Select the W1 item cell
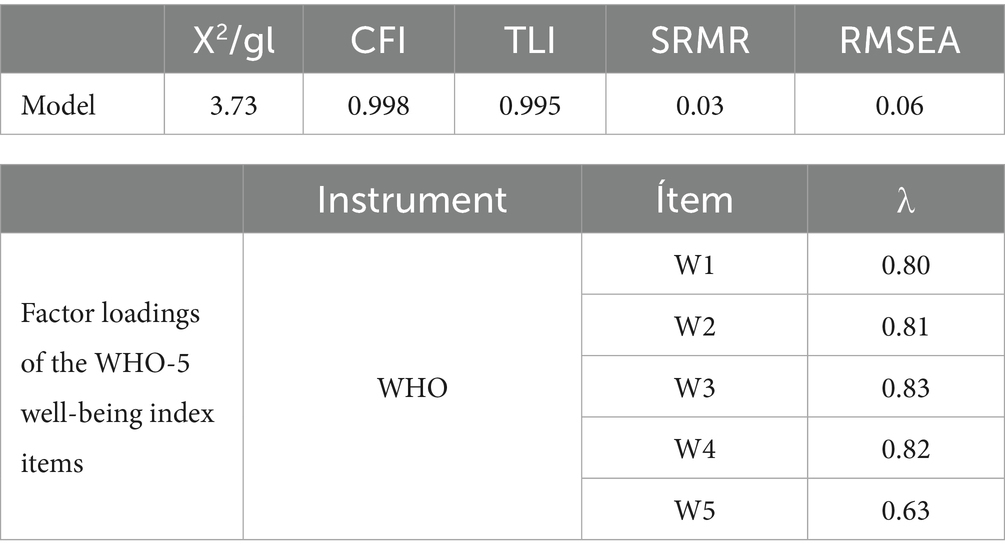This screenshot has height=558, width=1005. pos(694,265)
